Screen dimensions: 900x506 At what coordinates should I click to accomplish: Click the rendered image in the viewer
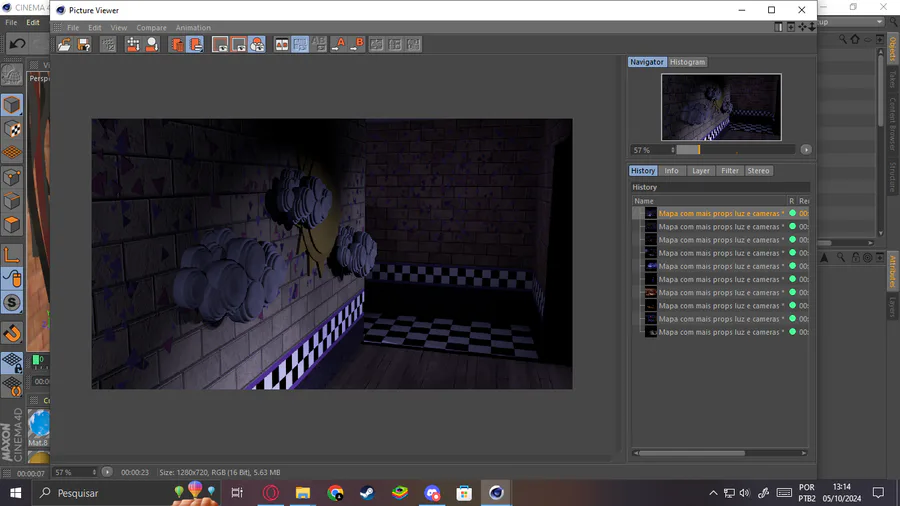332,254
